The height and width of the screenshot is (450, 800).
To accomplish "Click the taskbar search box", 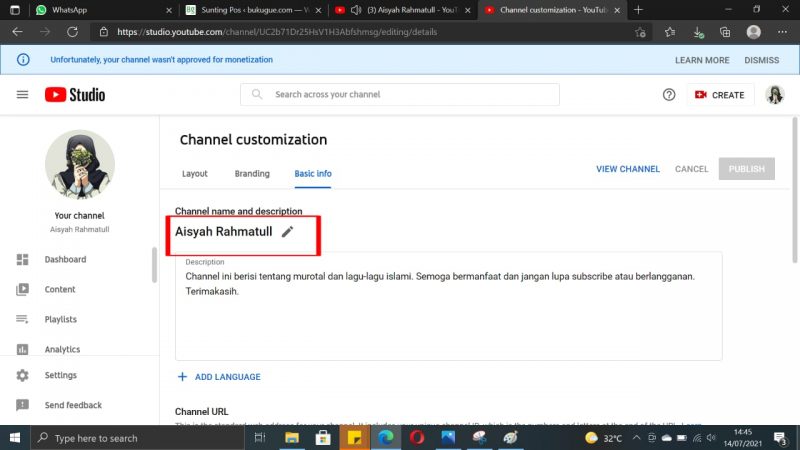I will (138, 438).
